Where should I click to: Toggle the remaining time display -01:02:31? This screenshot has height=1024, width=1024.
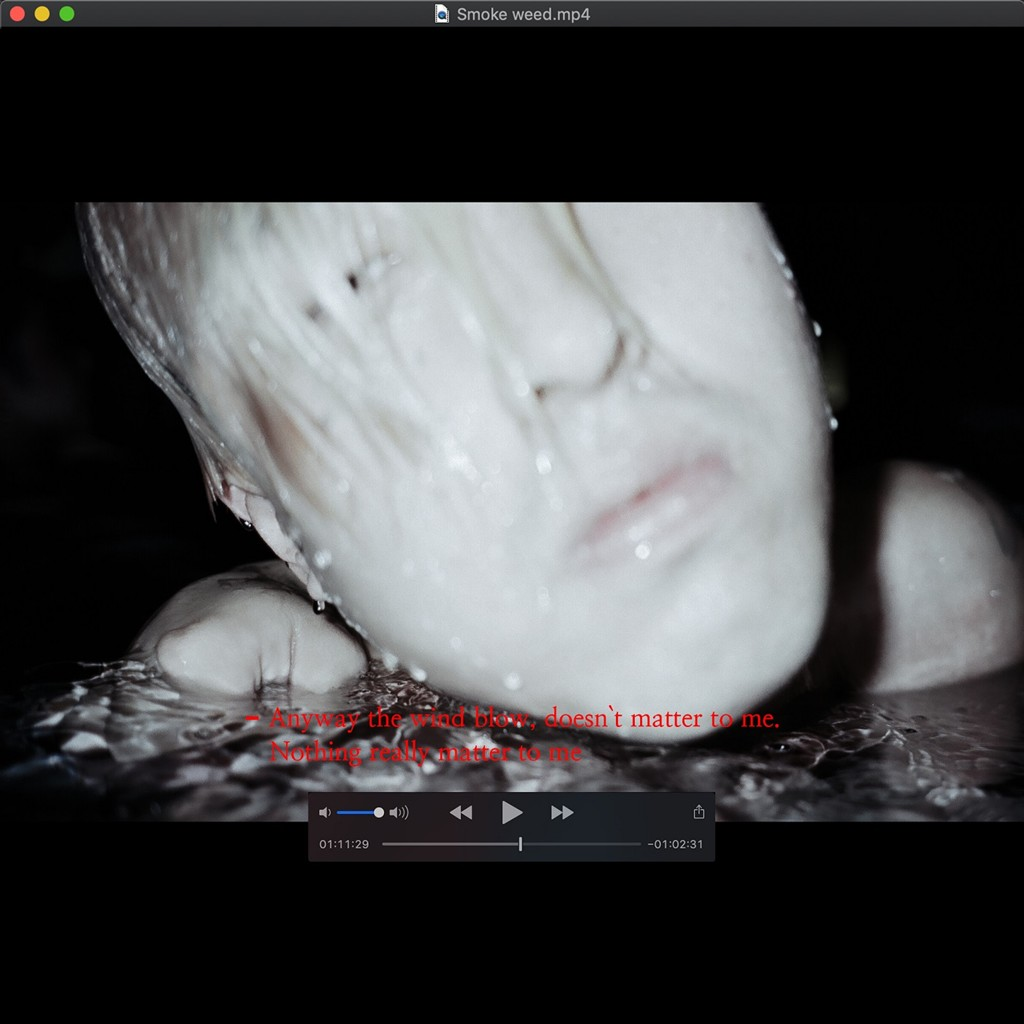(675, 844)
